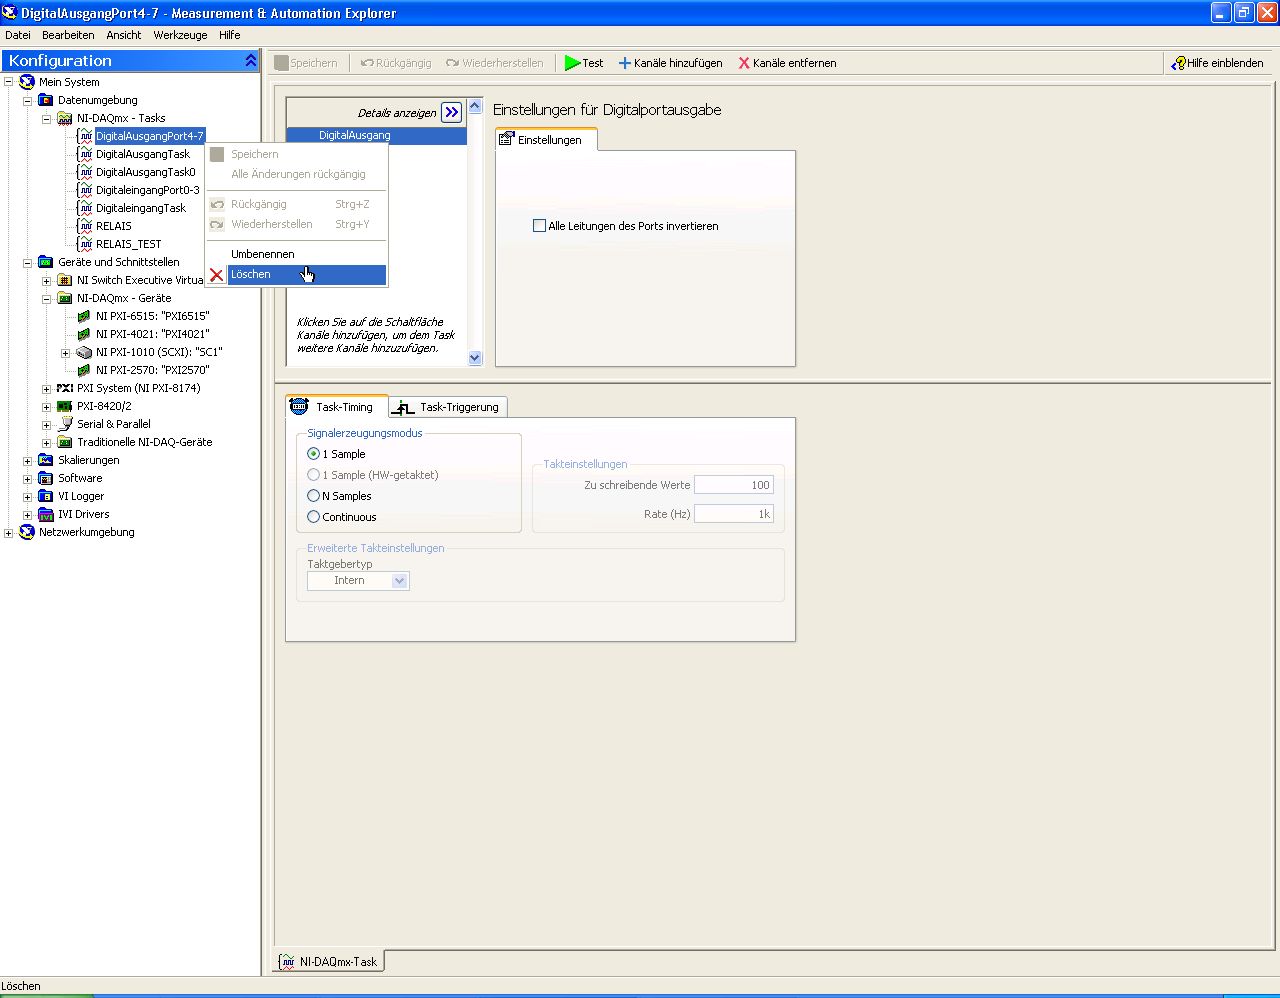Open the Hilfe menu

230,35
